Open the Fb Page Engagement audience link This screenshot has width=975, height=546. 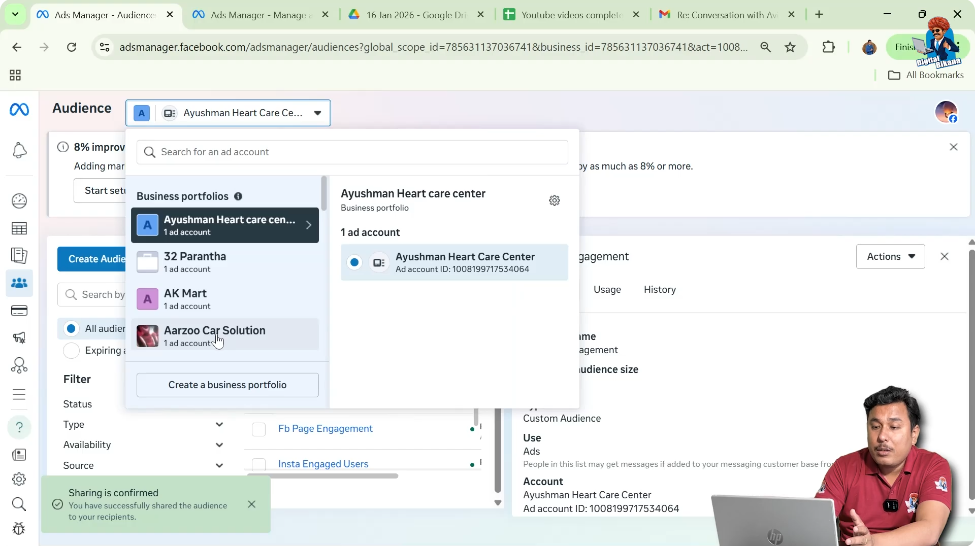point(325,429)
